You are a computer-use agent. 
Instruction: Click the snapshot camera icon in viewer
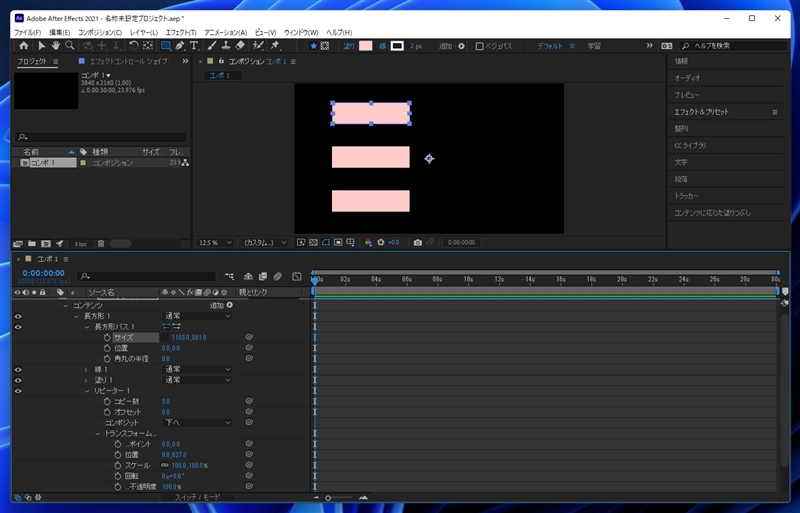click(418, 242)
